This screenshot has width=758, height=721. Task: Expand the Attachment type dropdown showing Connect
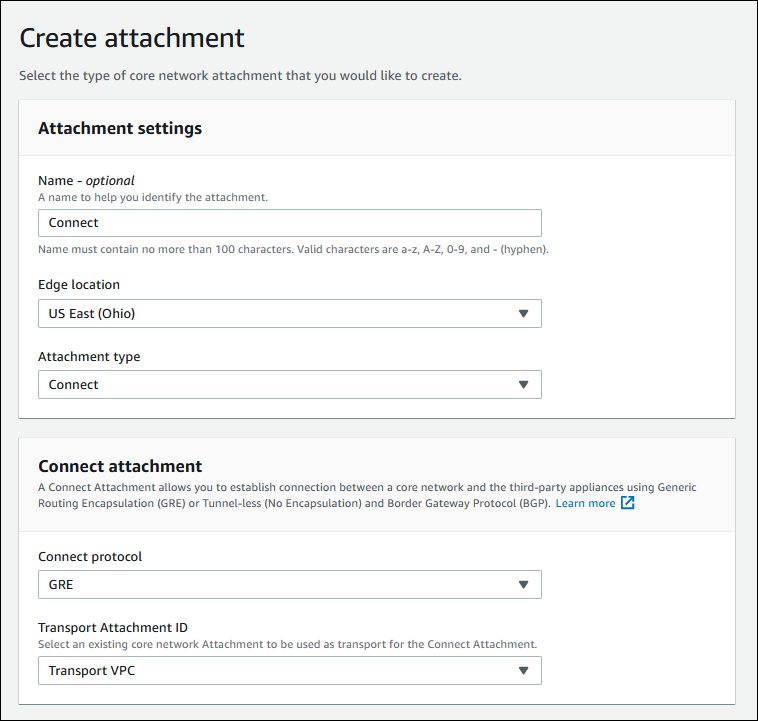[x=289, y=384]
